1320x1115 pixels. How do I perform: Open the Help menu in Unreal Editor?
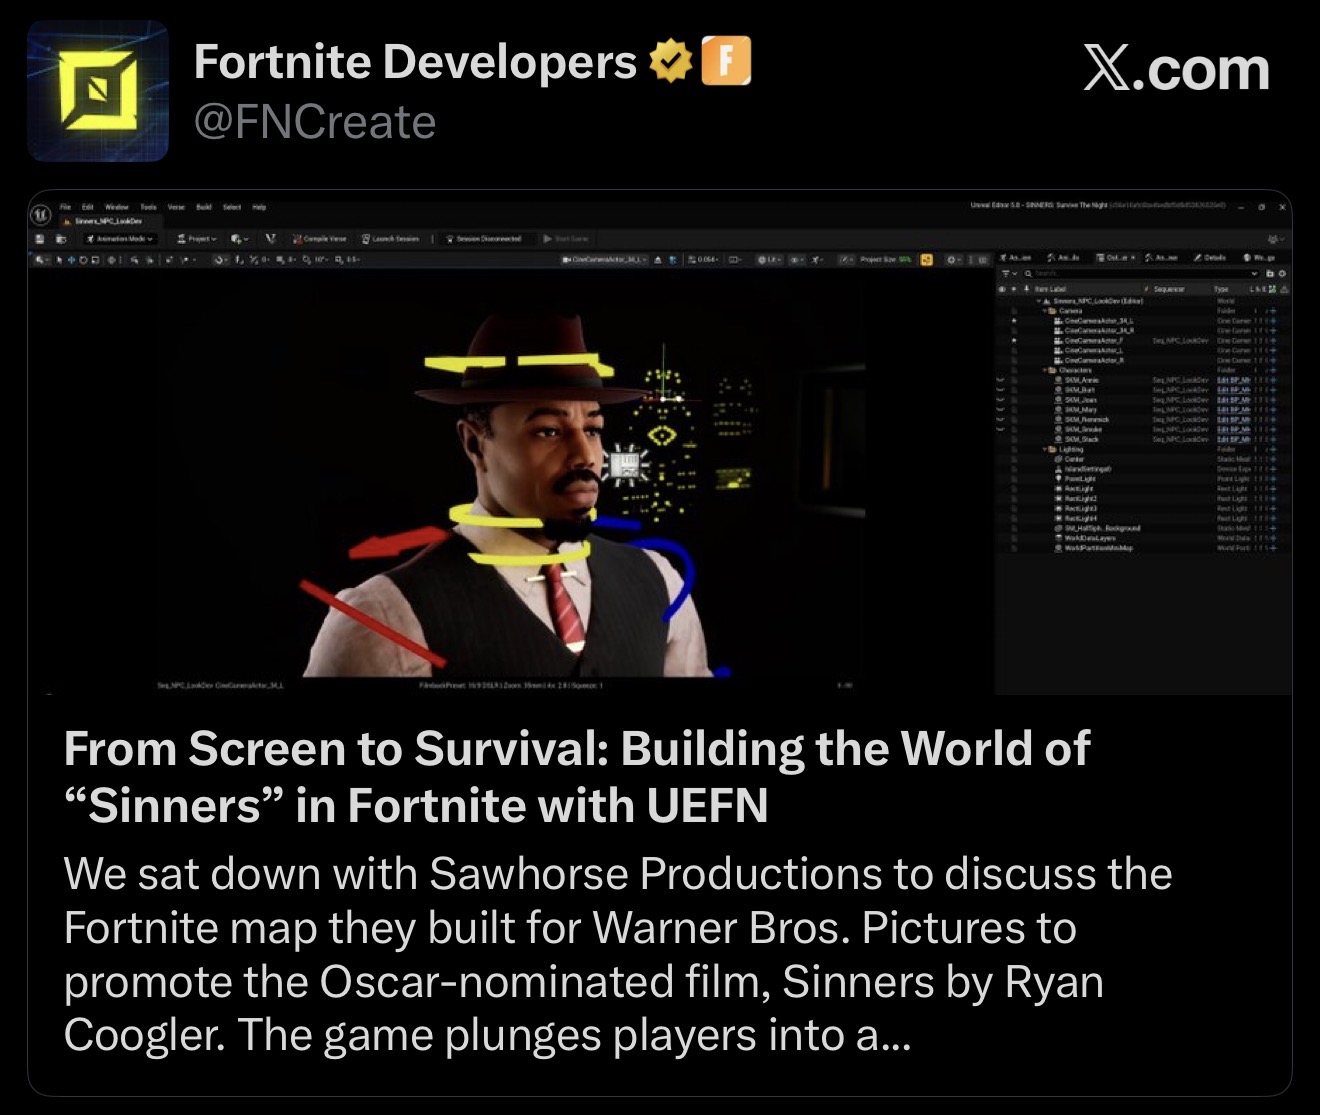(x=259, y=207)
